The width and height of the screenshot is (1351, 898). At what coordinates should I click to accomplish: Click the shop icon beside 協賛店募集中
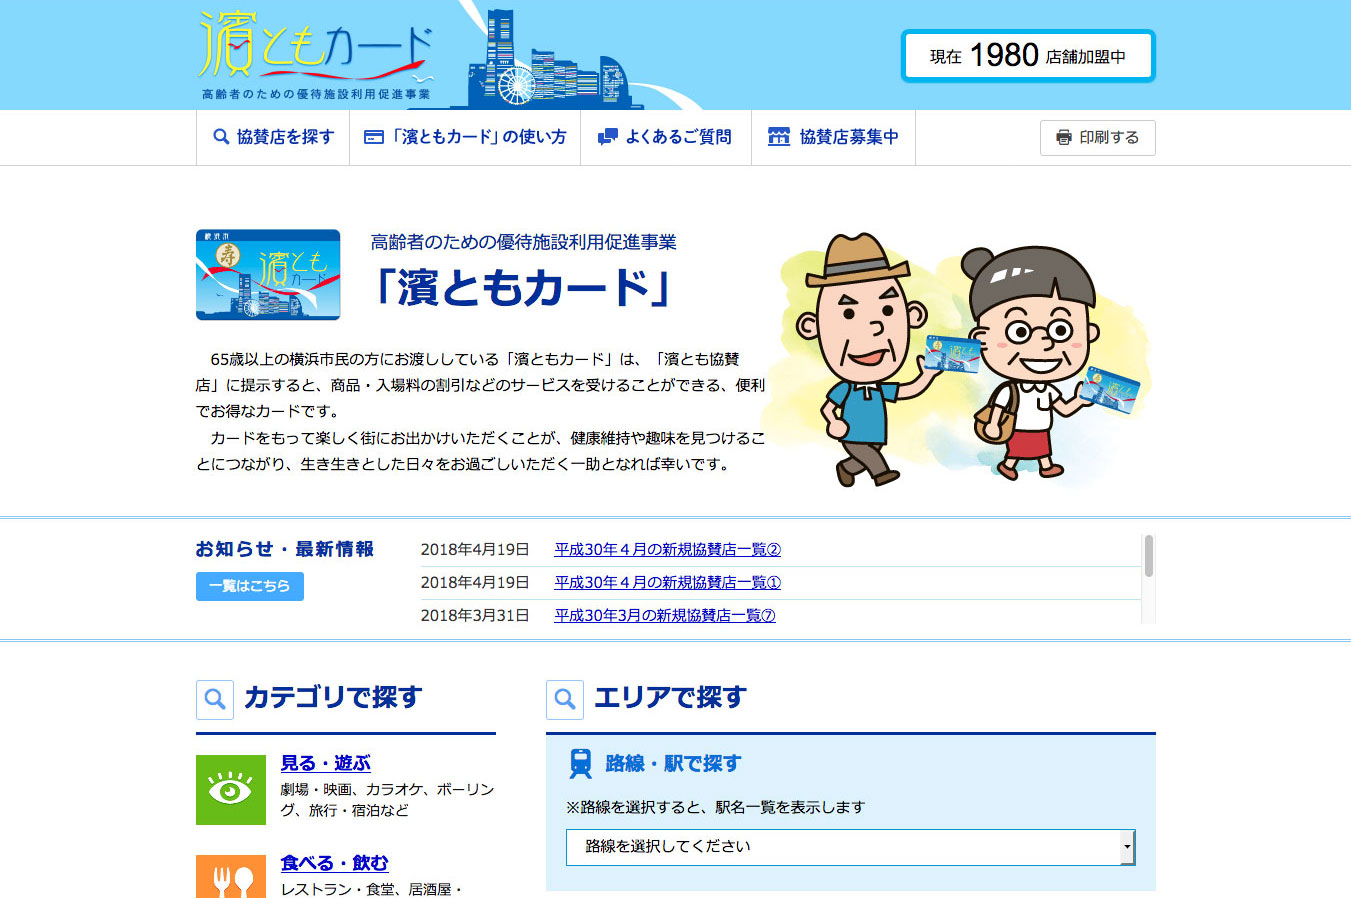click(779, 137)
